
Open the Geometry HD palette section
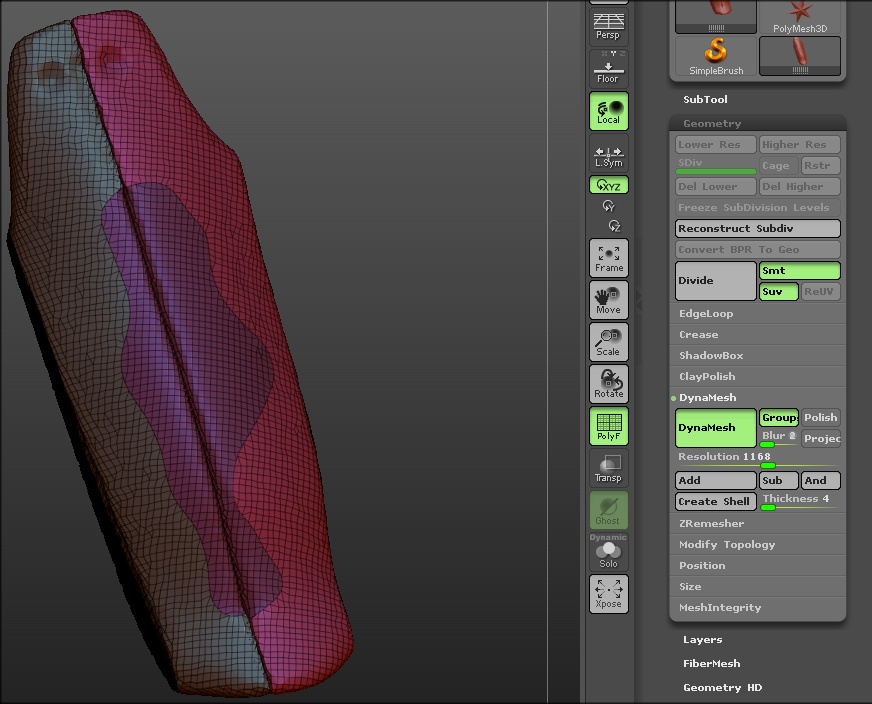[722, 688]
